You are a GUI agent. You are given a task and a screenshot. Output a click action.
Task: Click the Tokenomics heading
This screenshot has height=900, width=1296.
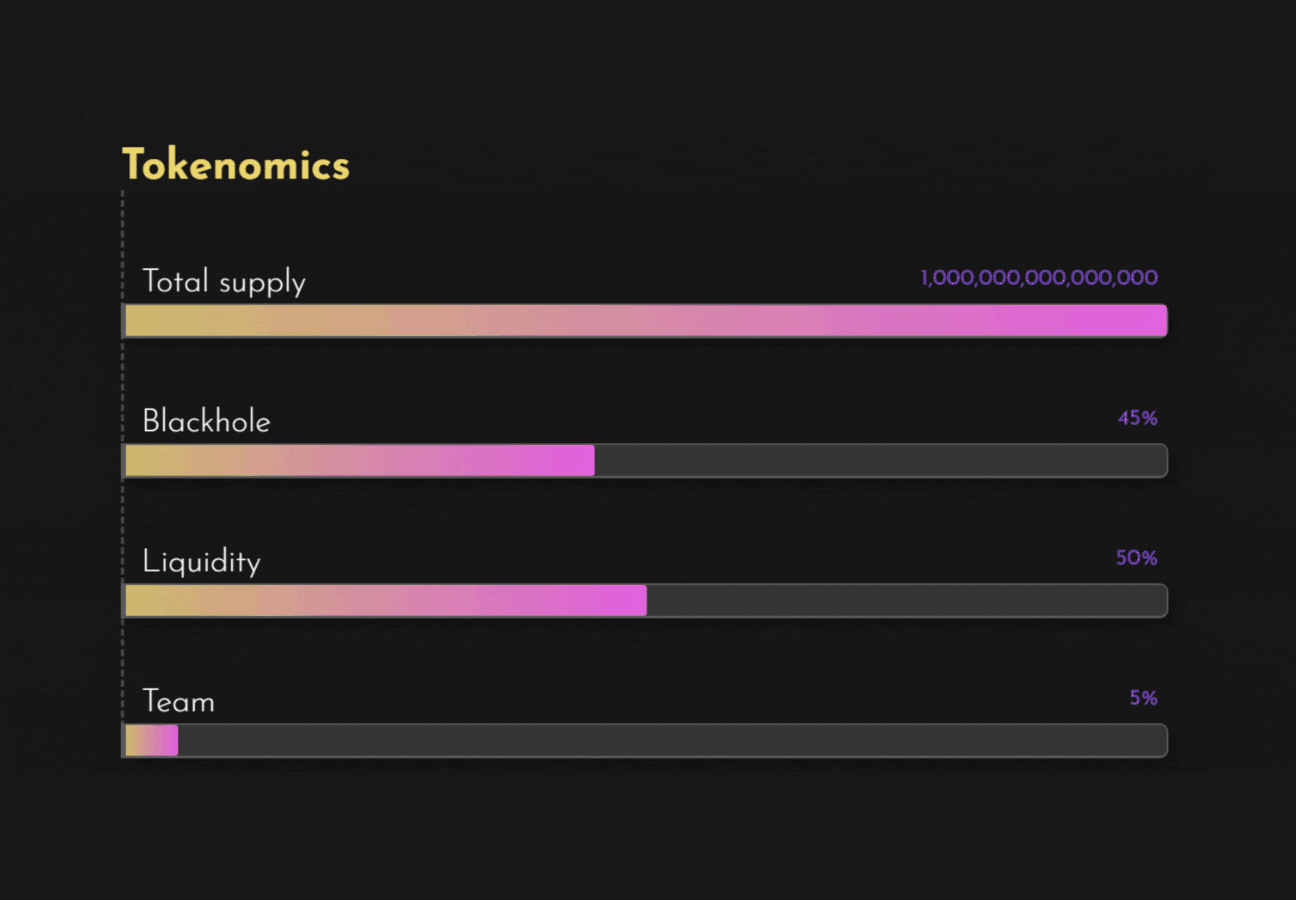(236, 165)
